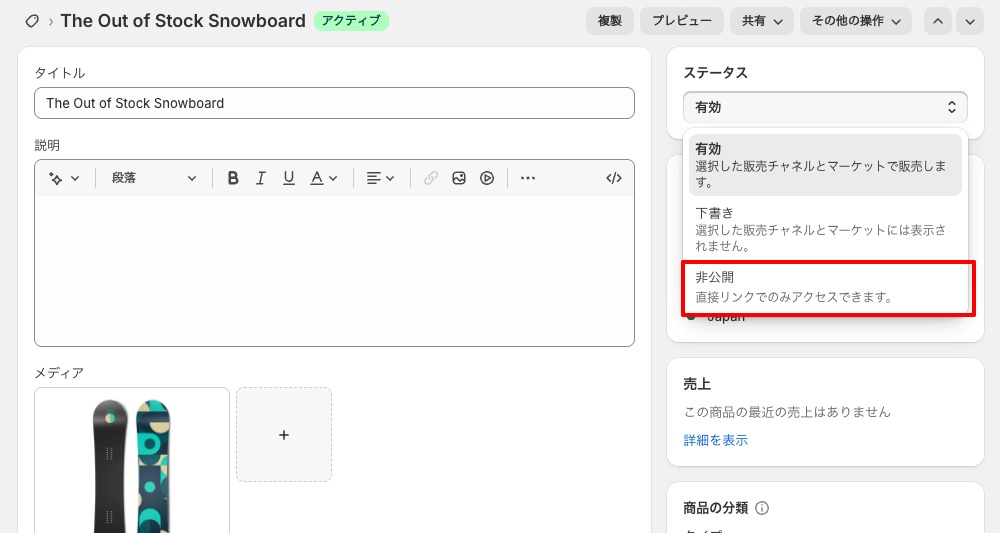Select the 有効 status option
The width and height of the screenshot is (1000, 533).
[x=825, y=164]
